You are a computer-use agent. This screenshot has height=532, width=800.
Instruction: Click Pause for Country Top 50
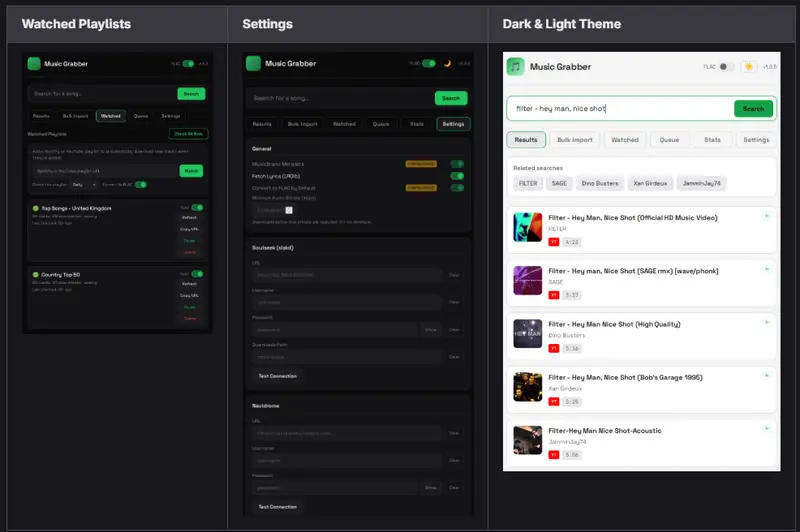189,307
